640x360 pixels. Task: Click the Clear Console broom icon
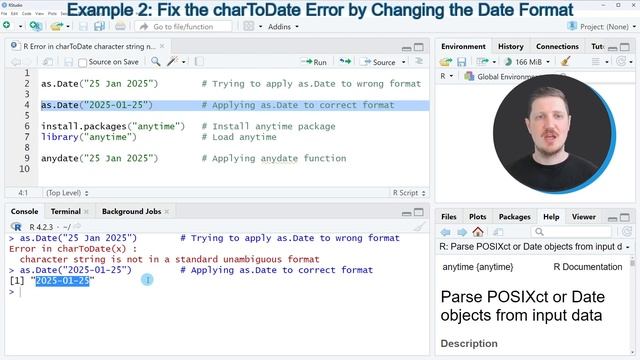point(420,227)
